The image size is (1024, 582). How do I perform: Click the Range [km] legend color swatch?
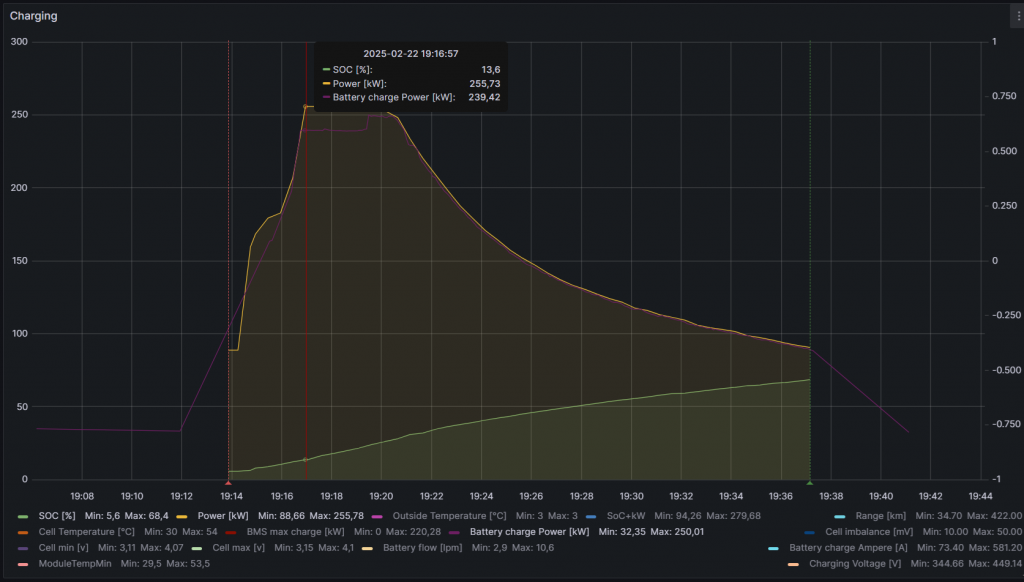pos(811,516)
